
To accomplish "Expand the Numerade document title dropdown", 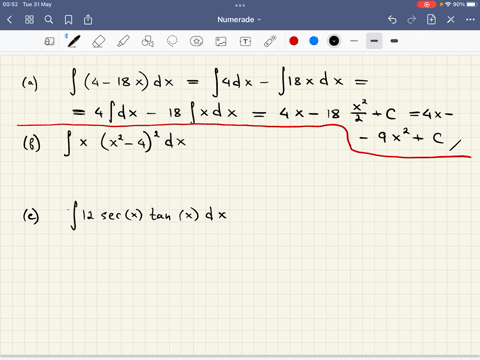I will click(239, 20).
